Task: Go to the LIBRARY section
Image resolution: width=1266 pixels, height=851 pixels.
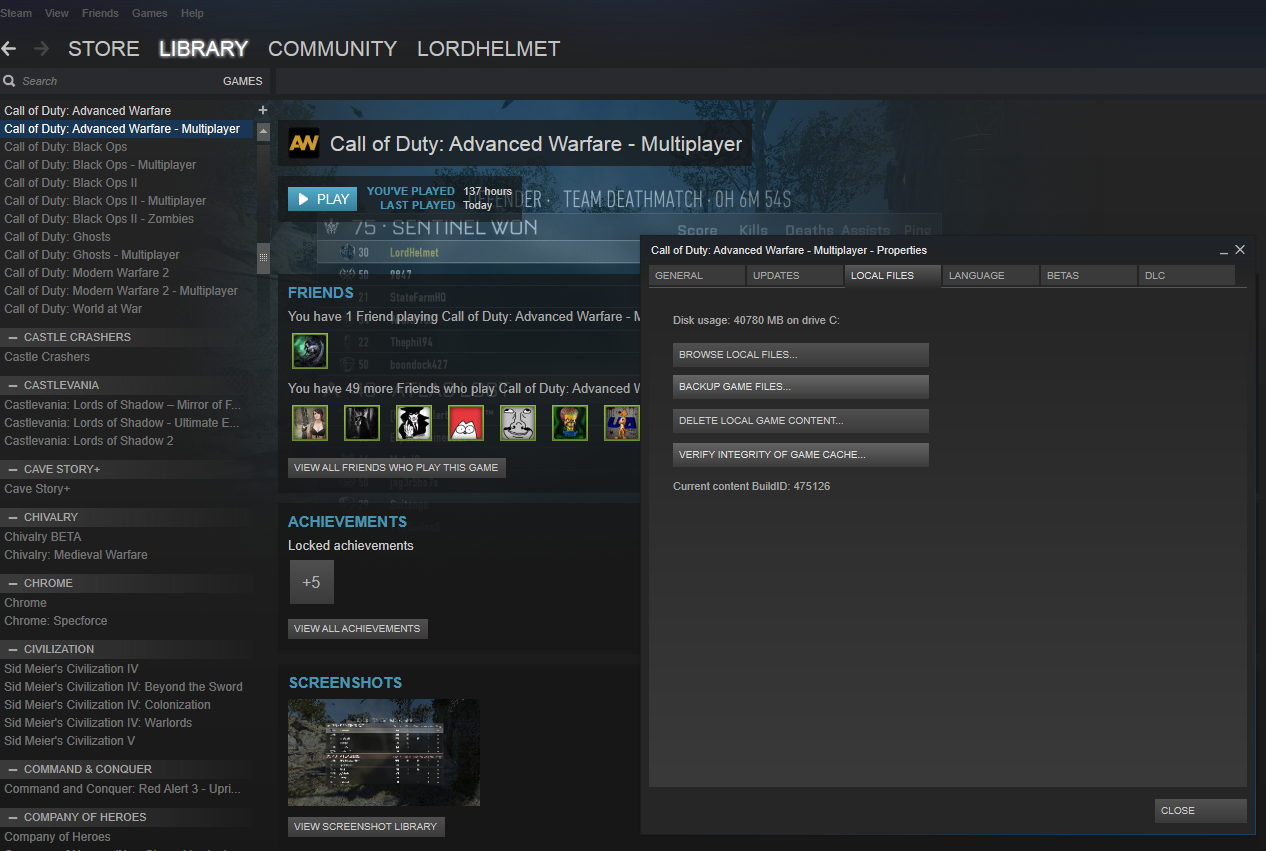Action: 203,48
